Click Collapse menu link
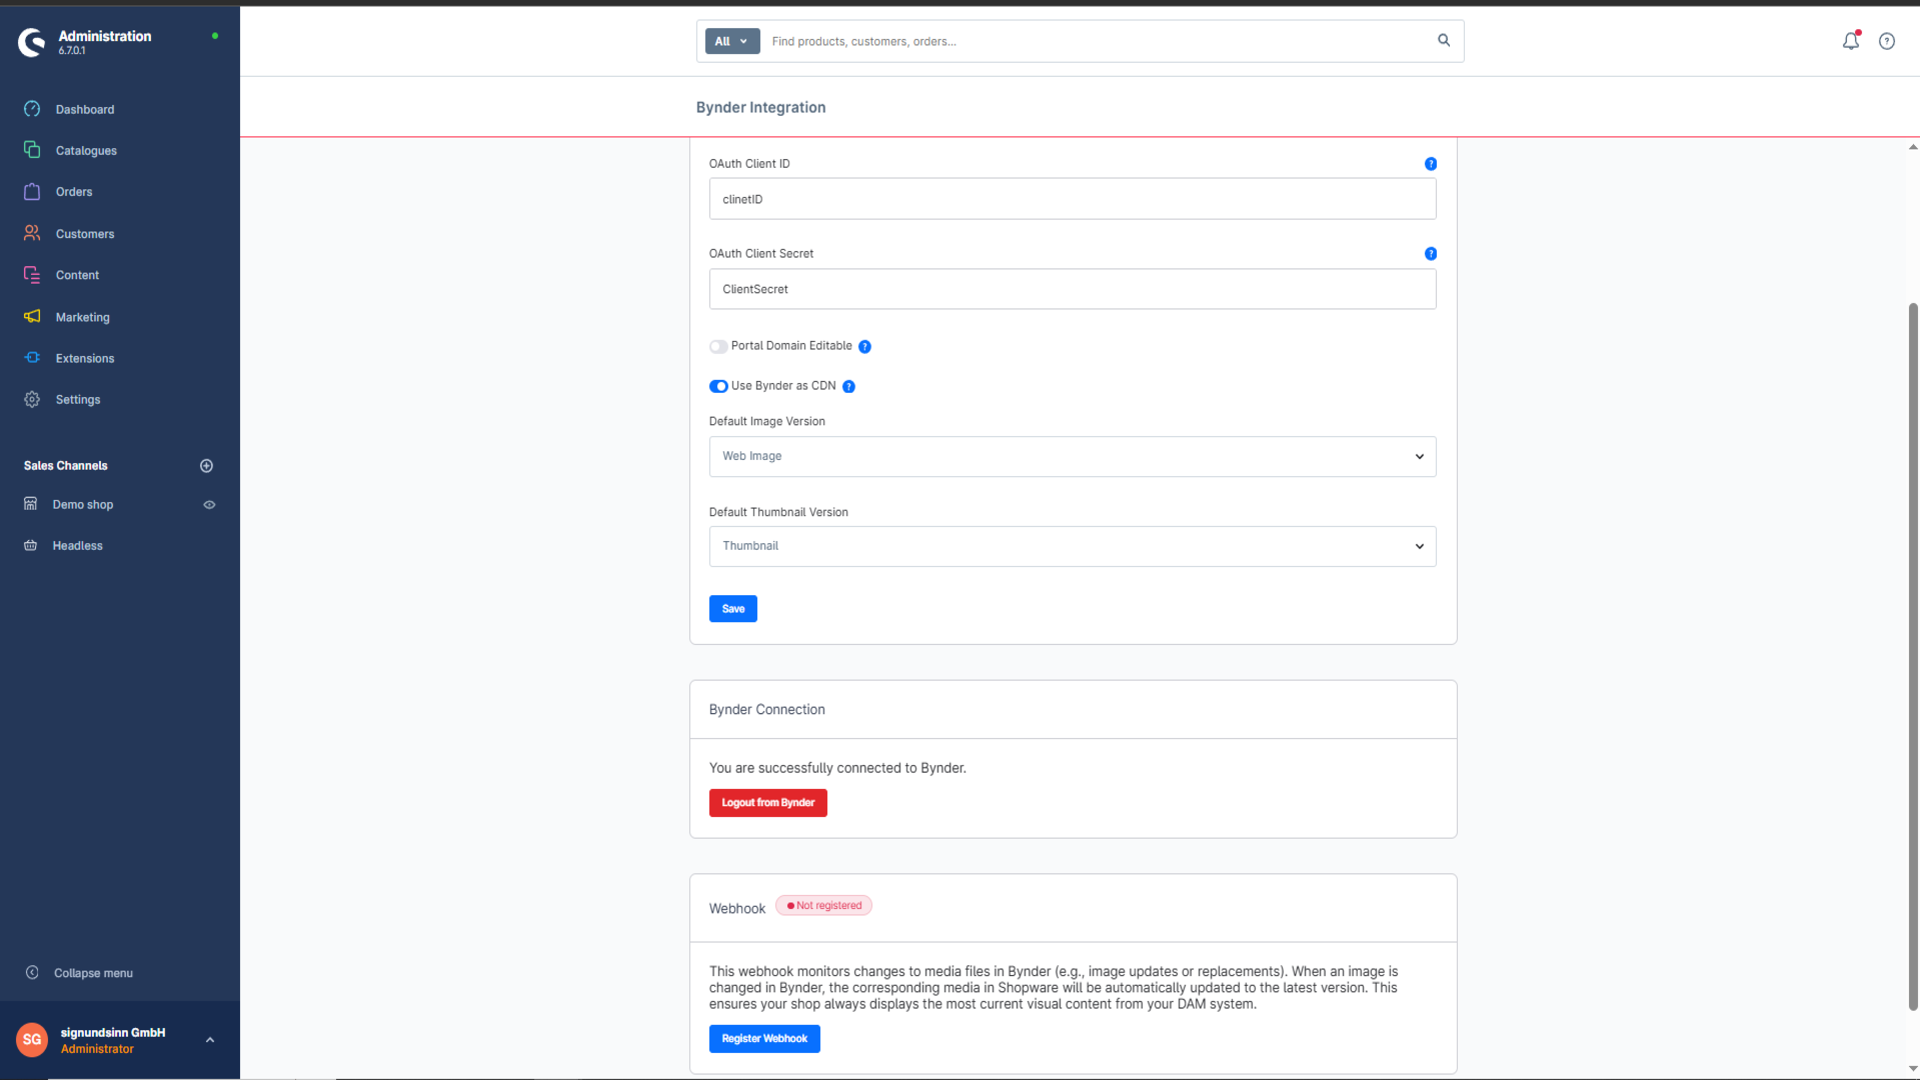The image size is (1920, 1080). point(93,973)
